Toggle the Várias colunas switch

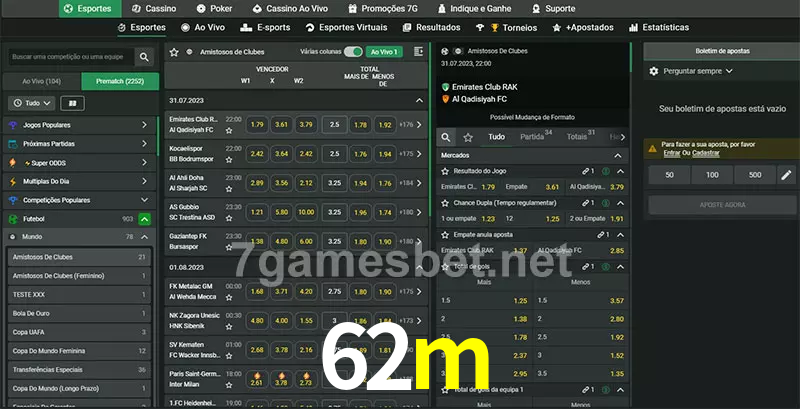click(x=352, y=51)
